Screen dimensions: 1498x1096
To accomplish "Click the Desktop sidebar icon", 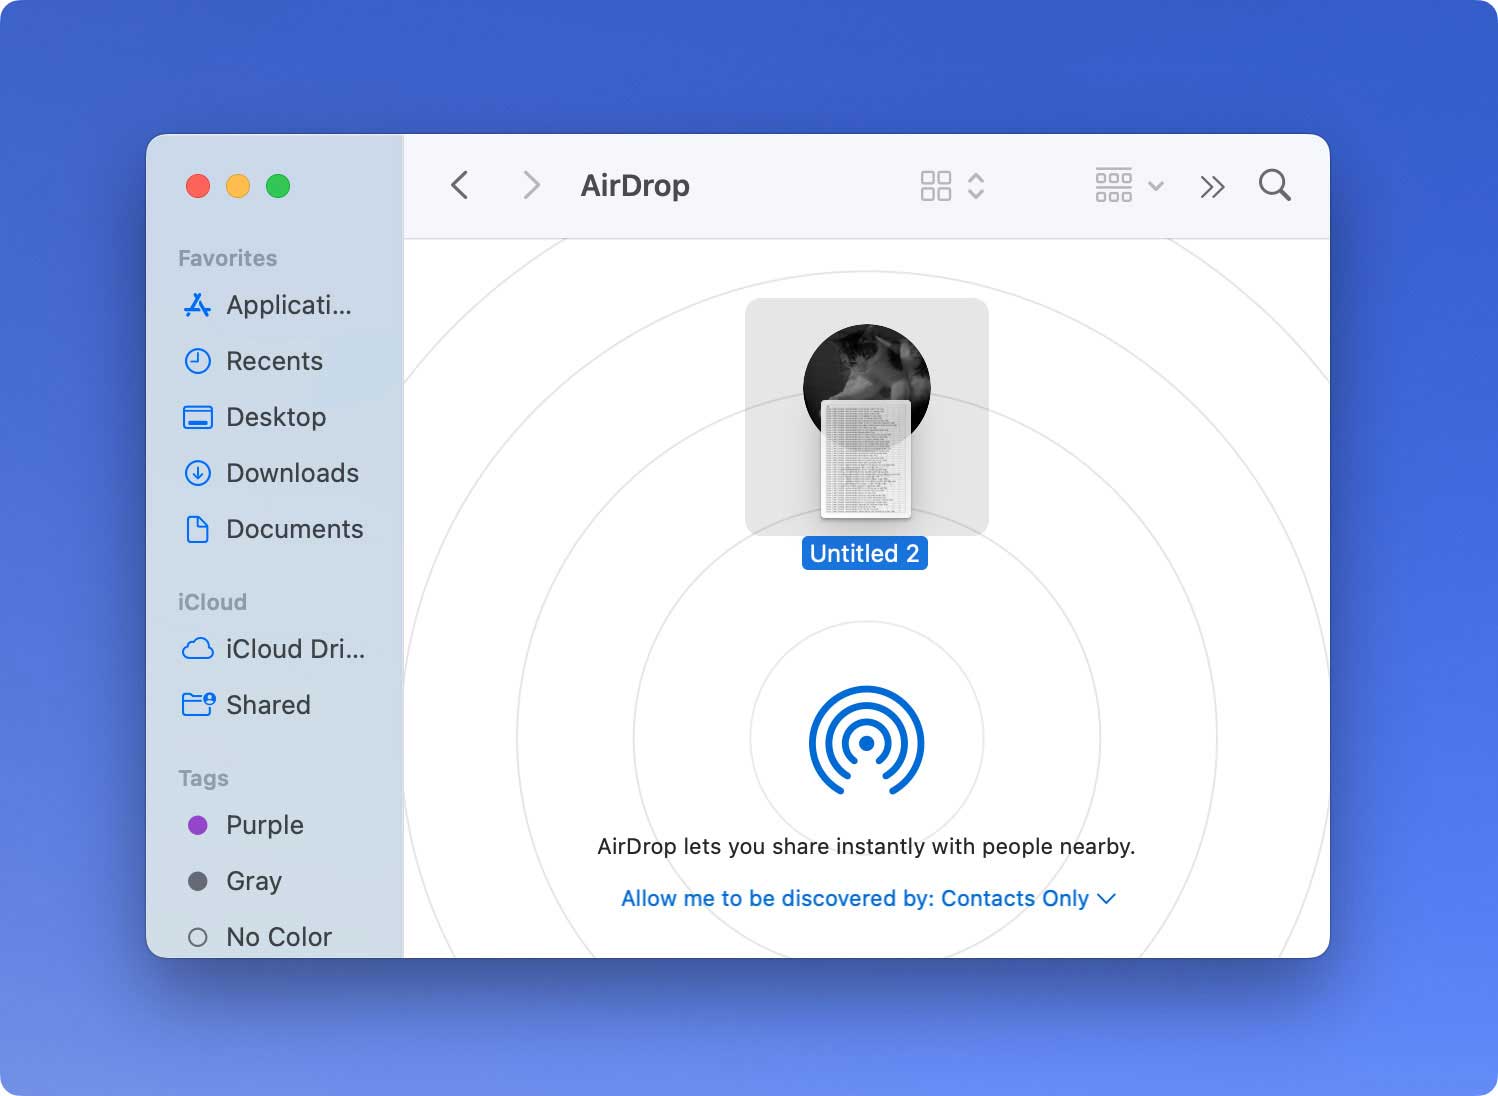I will (x=198, y=417).
